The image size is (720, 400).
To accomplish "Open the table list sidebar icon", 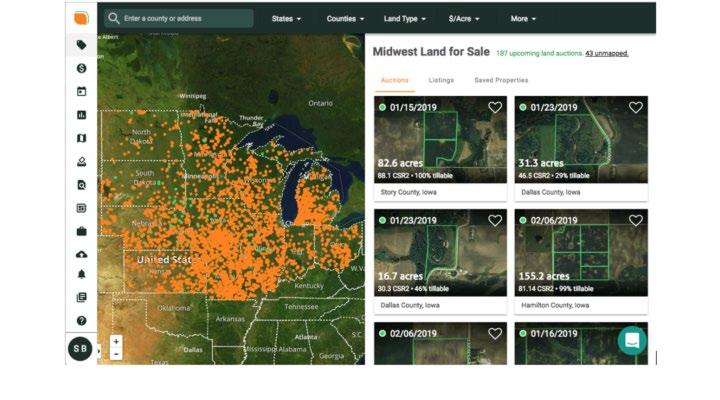I will point(81,208).
